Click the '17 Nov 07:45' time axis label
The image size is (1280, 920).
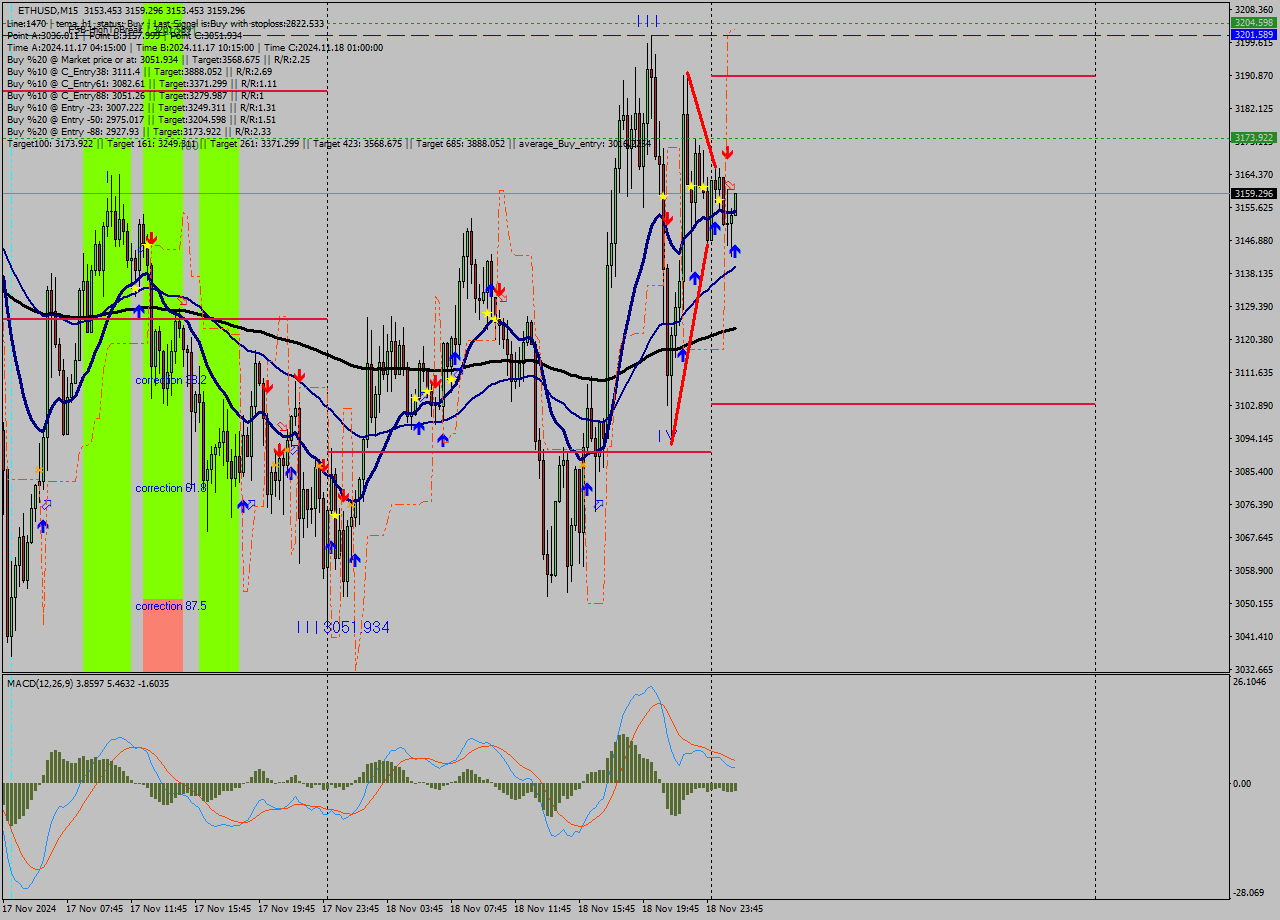(x=95, y=909)
